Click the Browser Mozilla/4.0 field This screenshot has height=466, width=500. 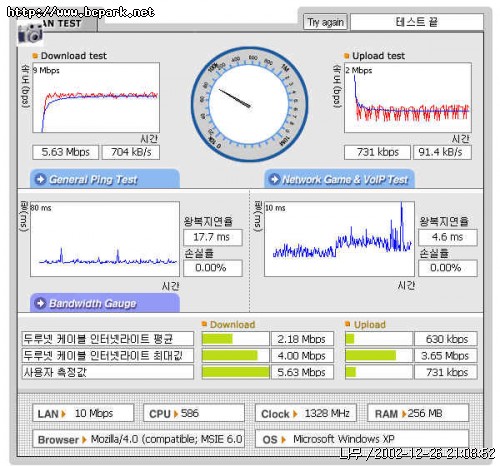click(138, 439)
